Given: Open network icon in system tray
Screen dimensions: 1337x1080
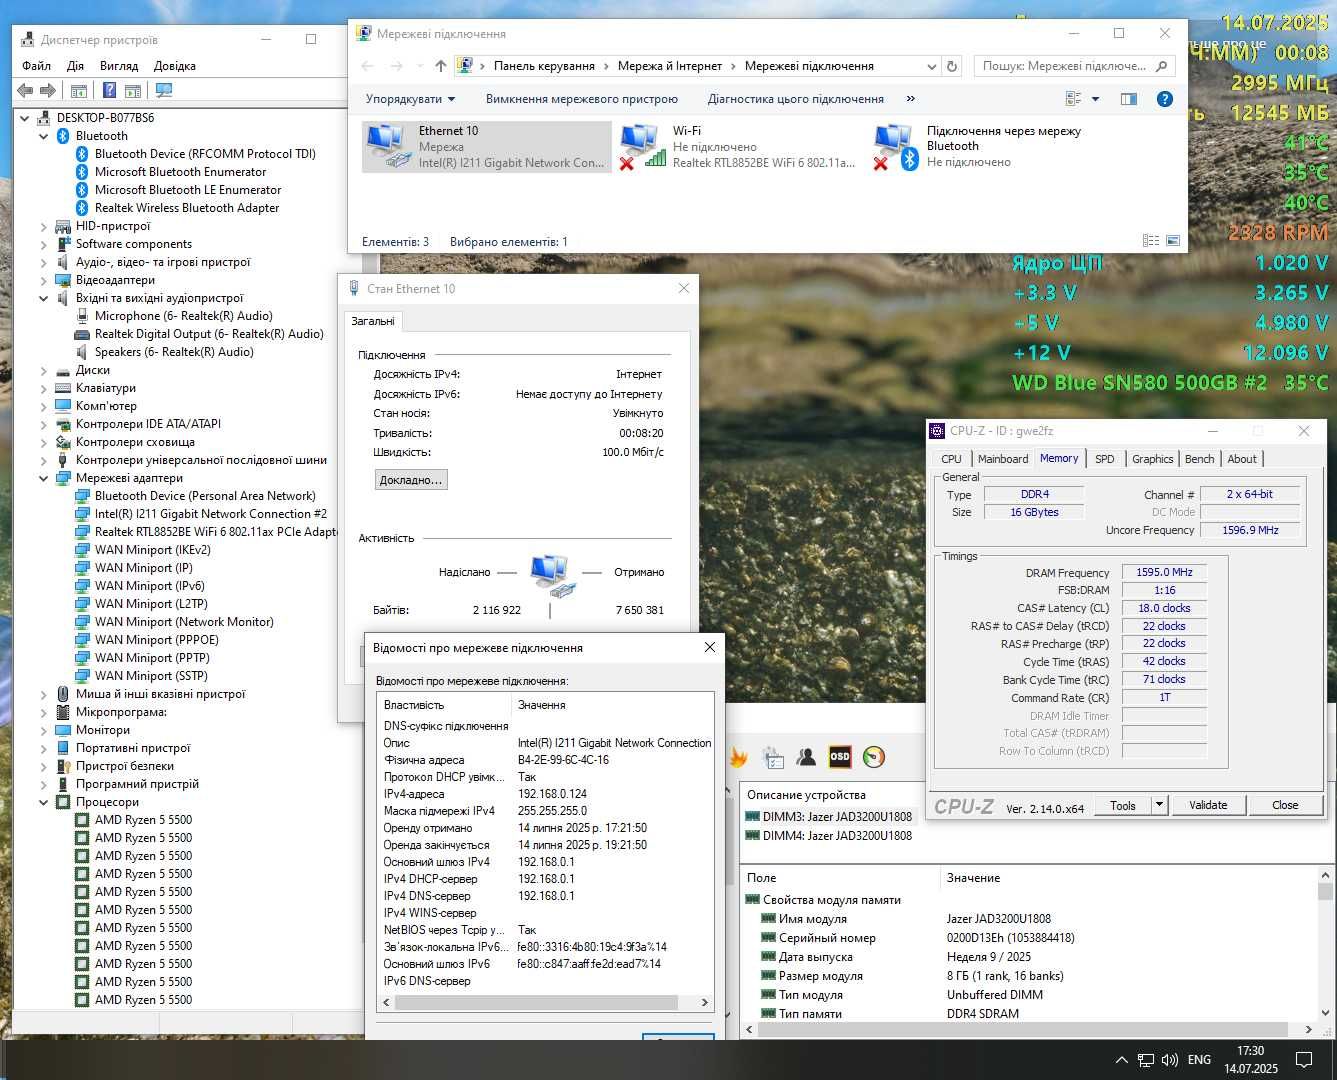Looking at the screenshot, I should pos(1145,1060).
